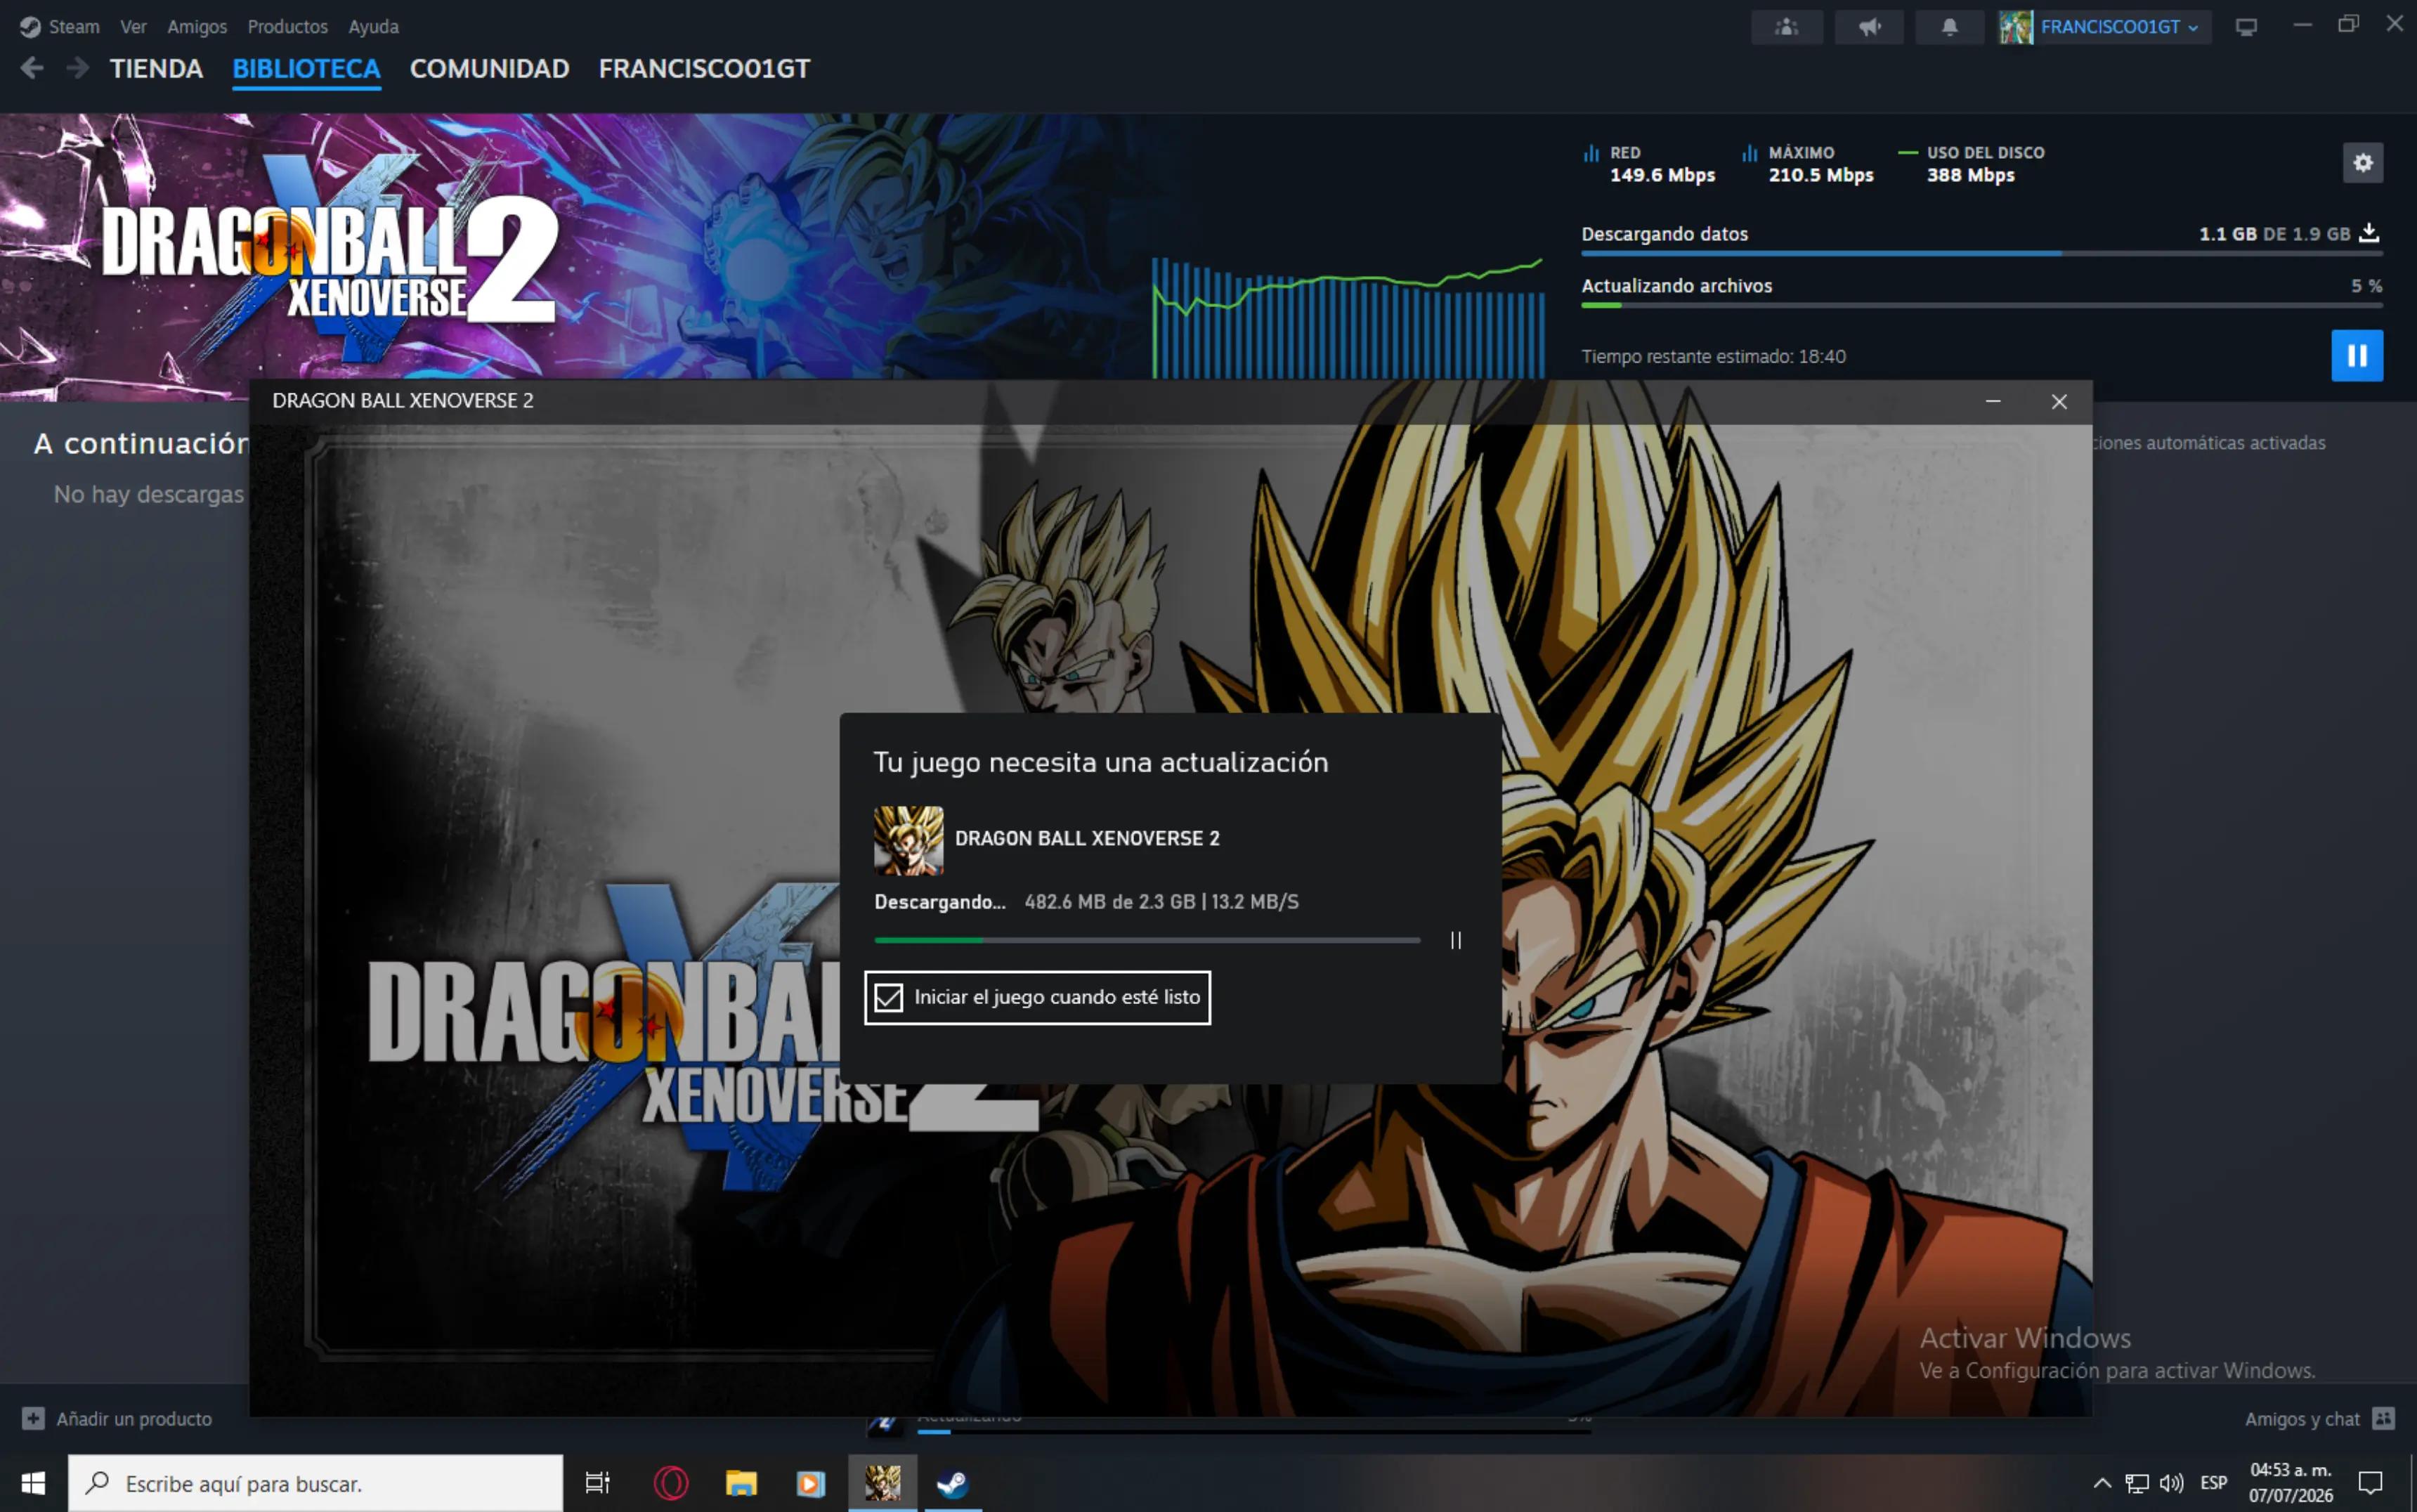
Task: Open Task View on the taskbar
Action: click(597, 1483)
